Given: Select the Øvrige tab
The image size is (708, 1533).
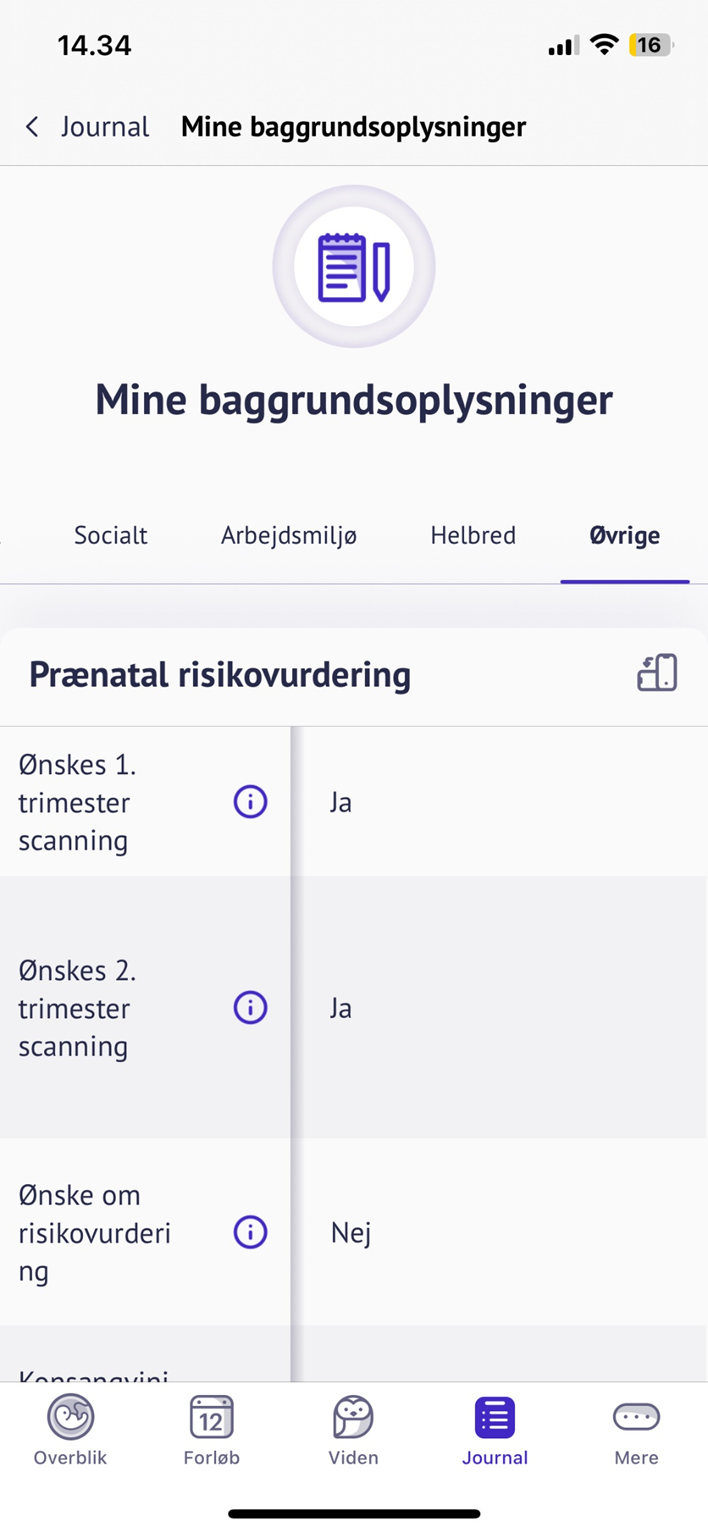Looking at the screenshot, I should tap(624, 535).
